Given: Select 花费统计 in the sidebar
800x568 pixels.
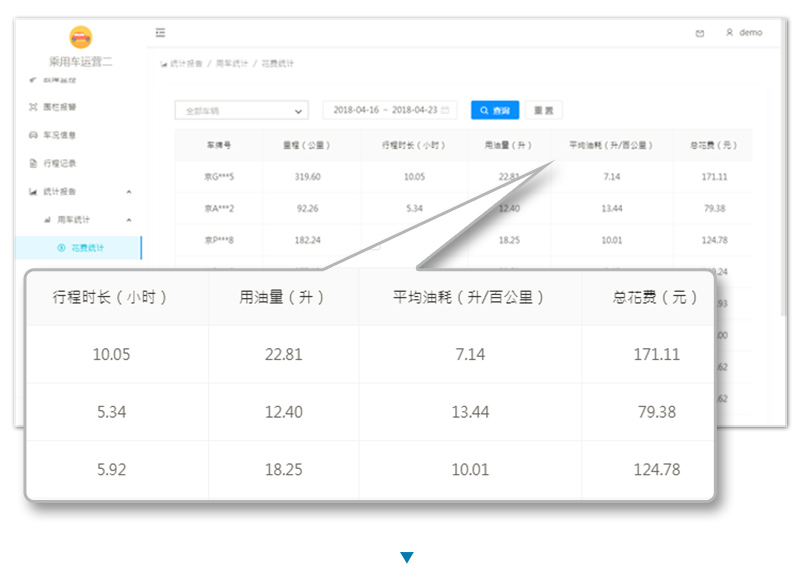Looking at the screenshot, I should tap(87, 247).
